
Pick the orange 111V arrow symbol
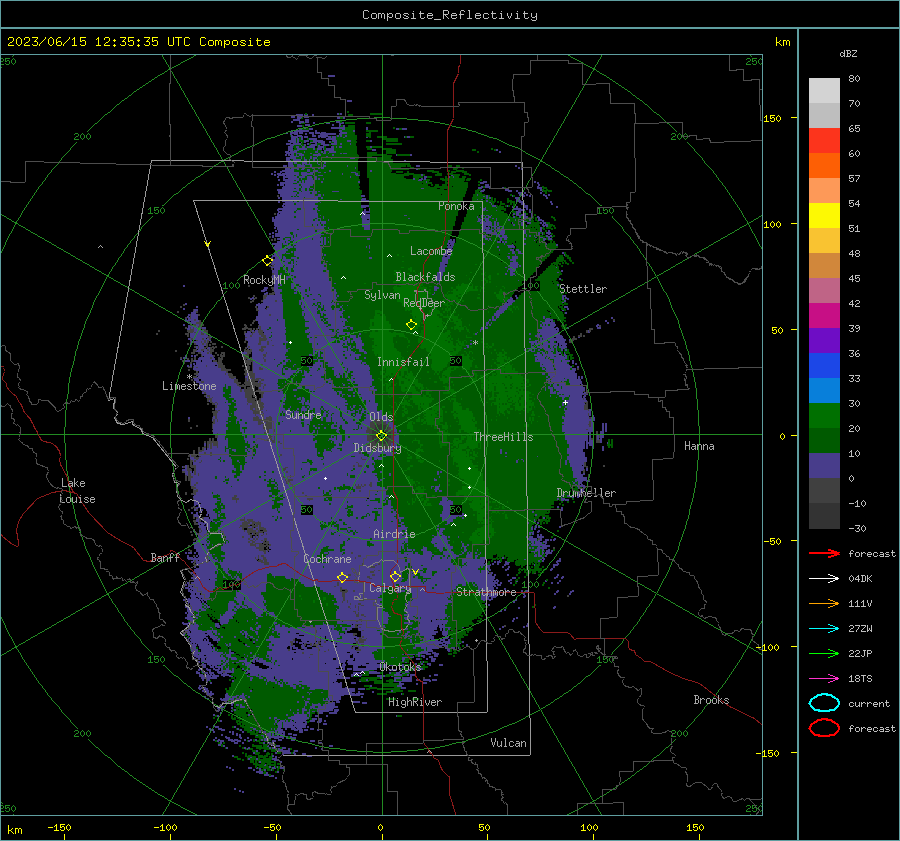click(824, 603)
